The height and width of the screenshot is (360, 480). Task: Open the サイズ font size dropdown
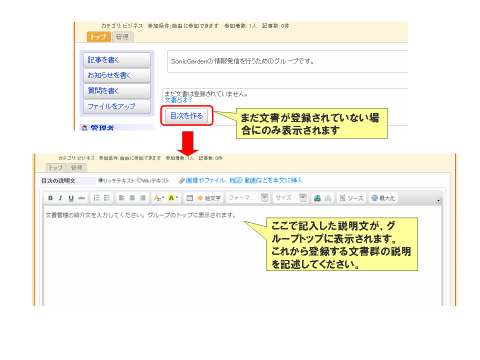click(290, 198)
